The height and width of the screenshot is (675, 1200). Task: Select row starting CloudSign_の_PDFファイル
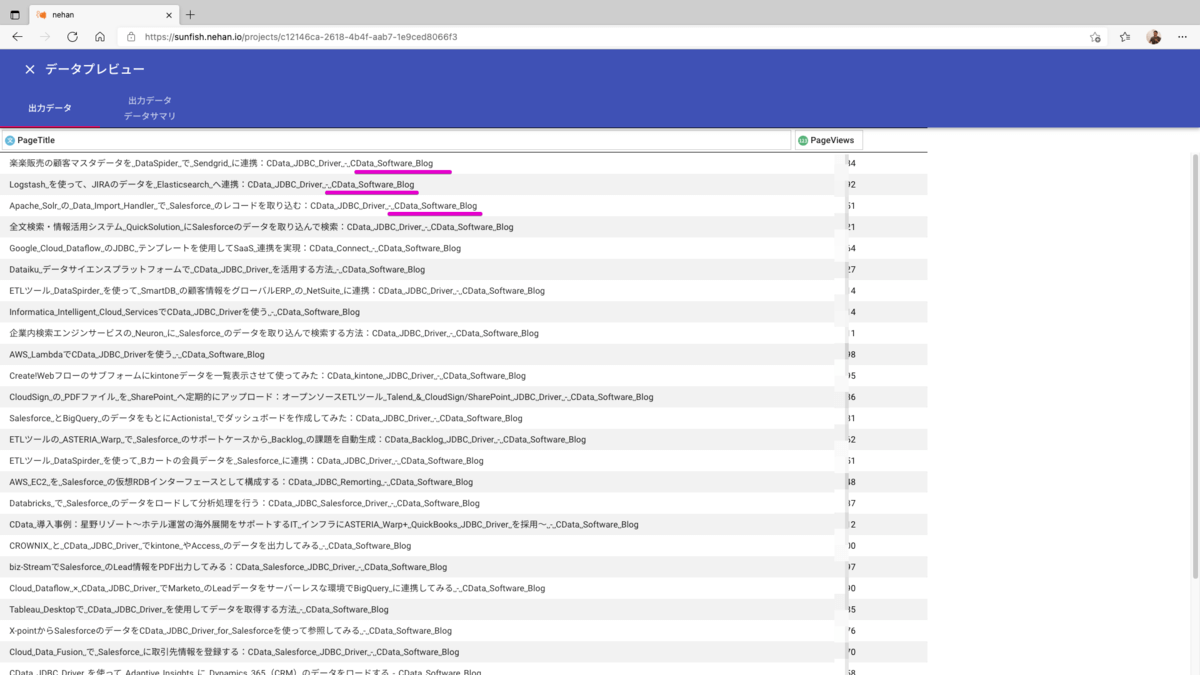(464, 397)
